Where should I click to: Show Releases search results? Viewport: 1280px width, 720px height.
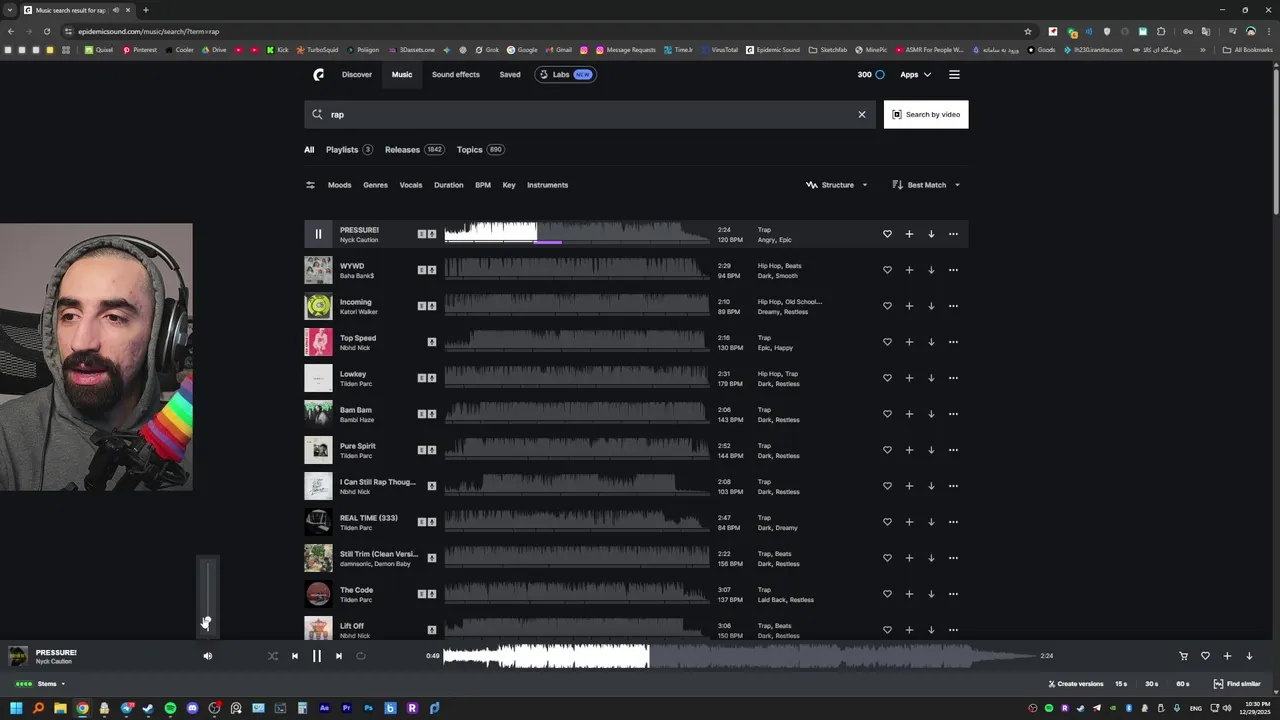pos(414,150)
